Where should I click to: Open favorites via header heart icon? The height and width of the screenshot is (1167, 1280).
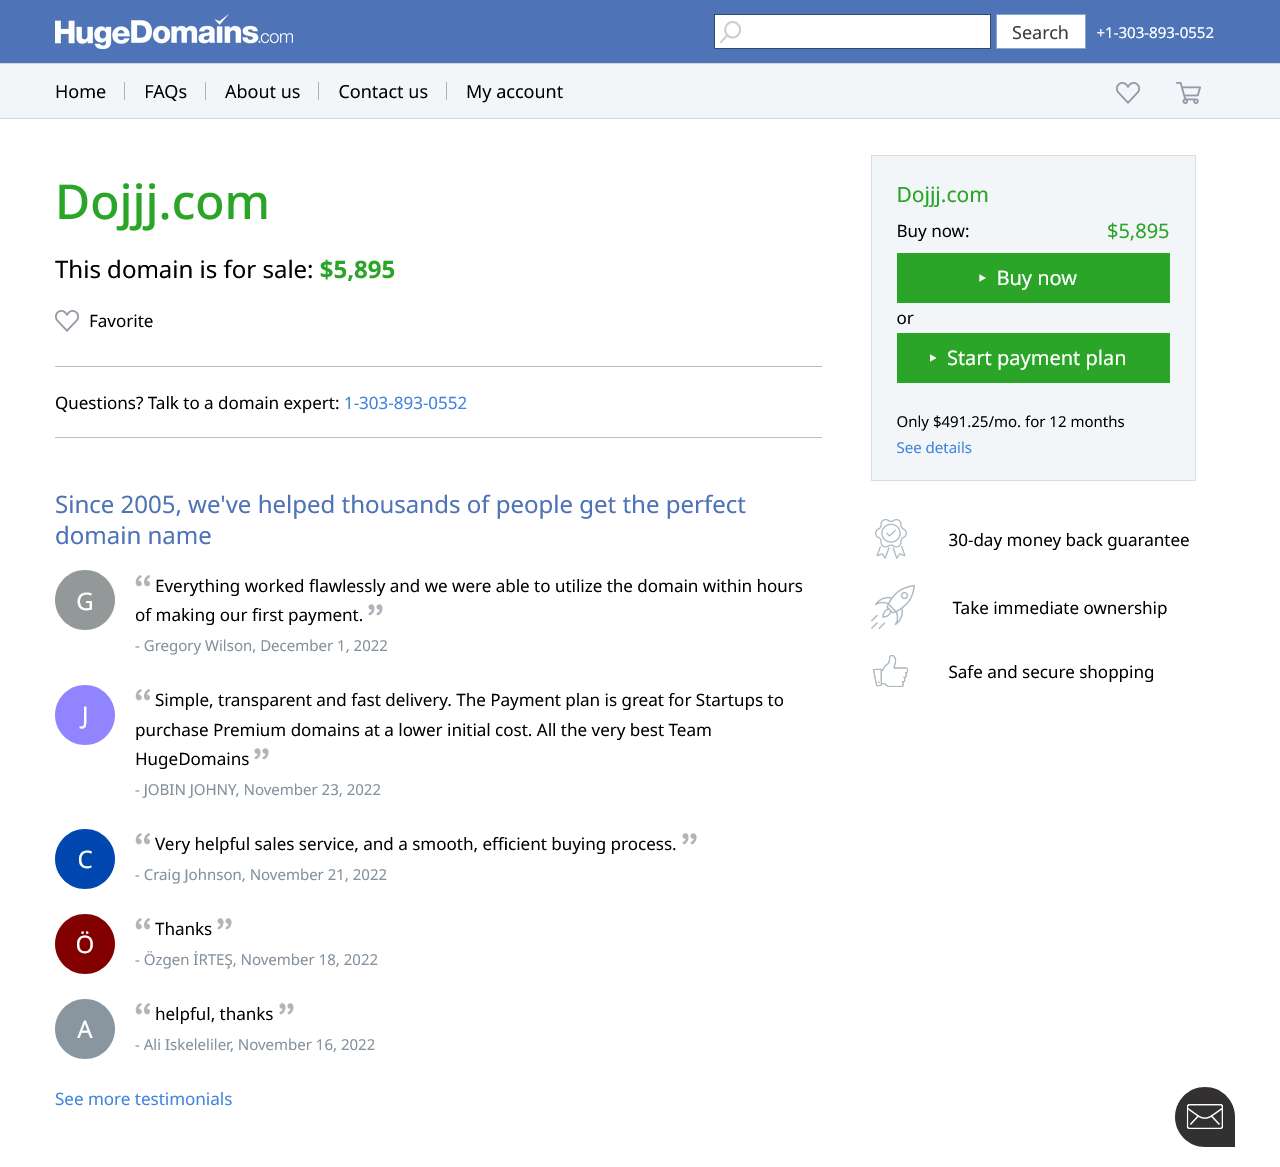point(1128,92)
